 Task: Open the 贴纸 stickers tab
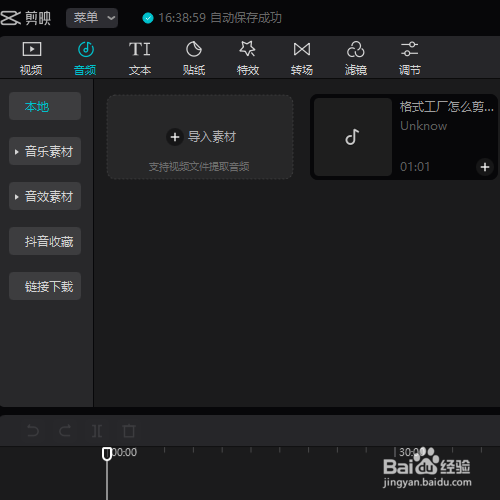(194, 58)
